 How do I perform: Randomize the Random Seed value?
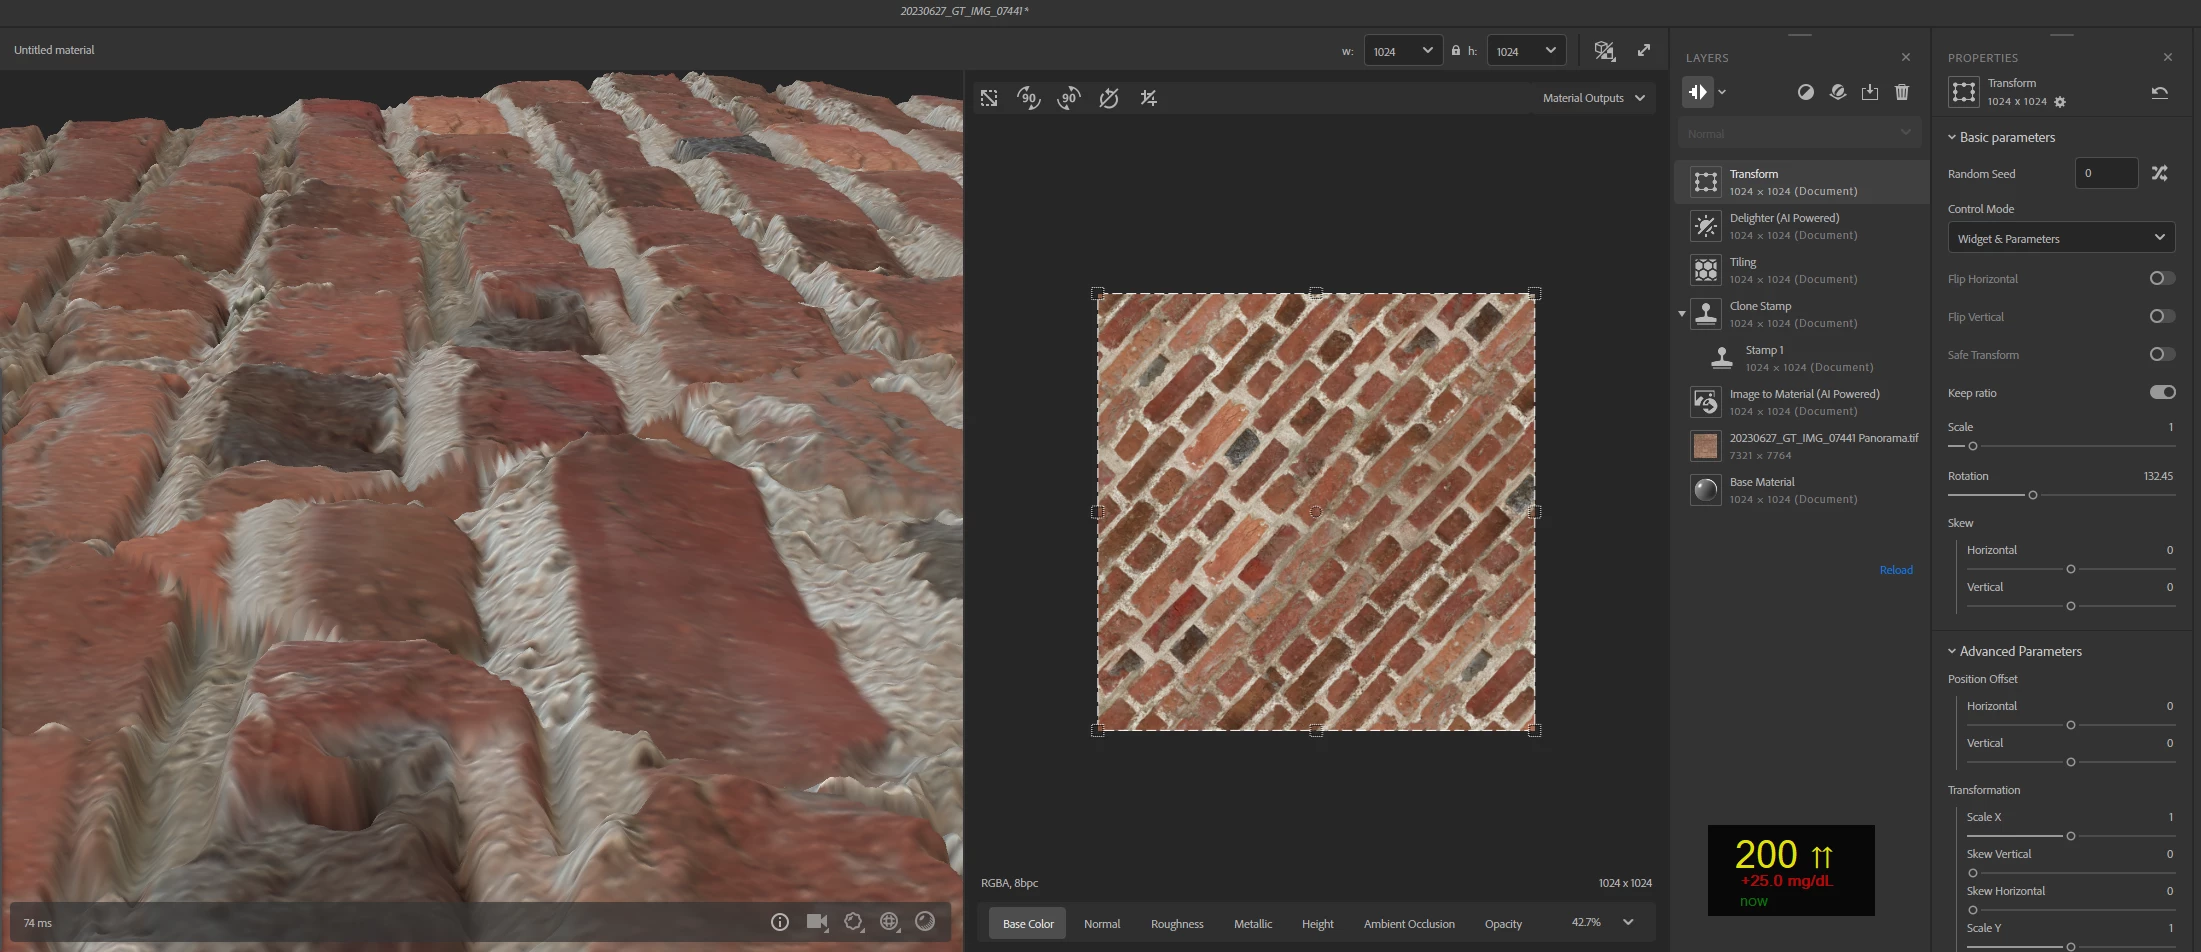2160,173
